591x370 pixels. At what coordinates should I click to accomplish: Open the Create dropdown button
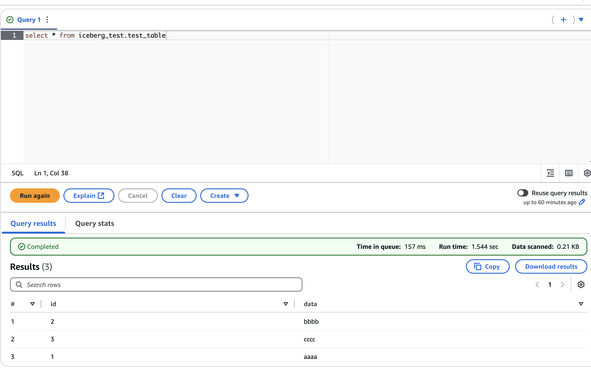coord(224,196)
